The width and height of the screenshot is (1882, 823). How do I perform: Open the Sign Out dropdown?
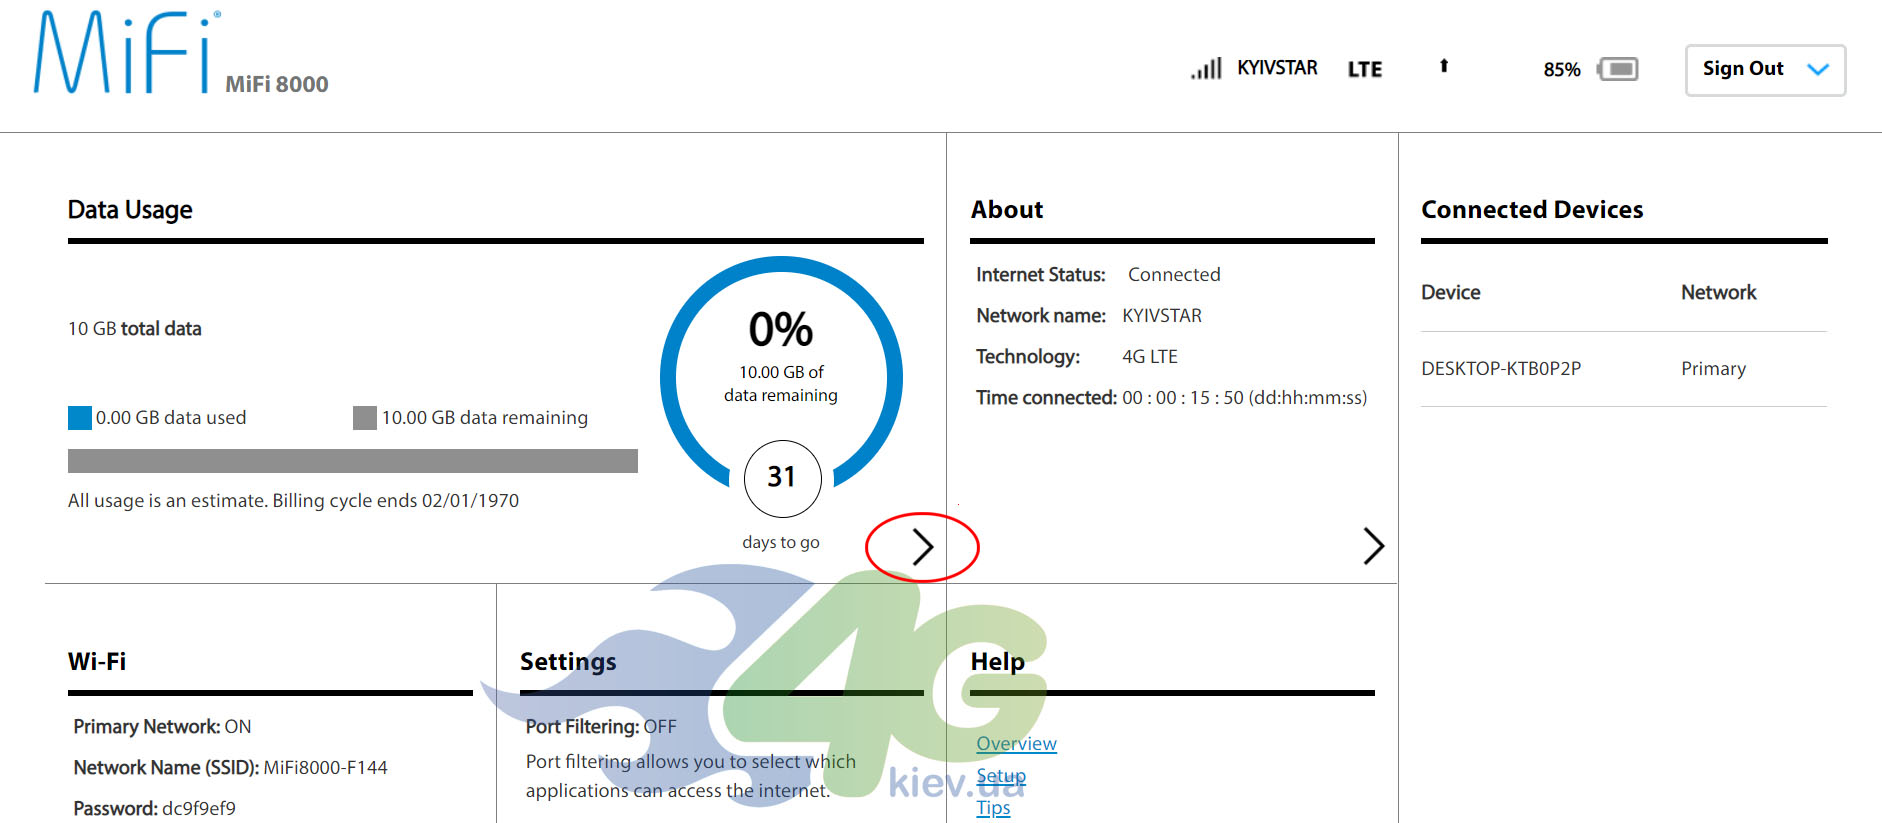[x=1765, y=70]
